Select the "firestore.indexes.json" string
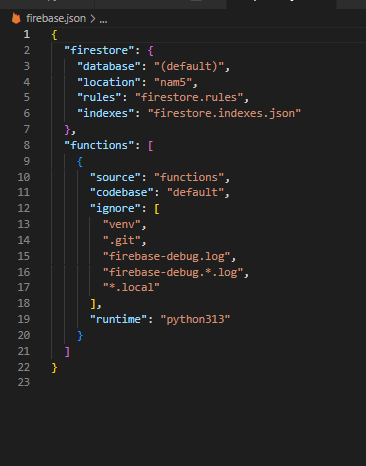 click(x=224, y=113)
